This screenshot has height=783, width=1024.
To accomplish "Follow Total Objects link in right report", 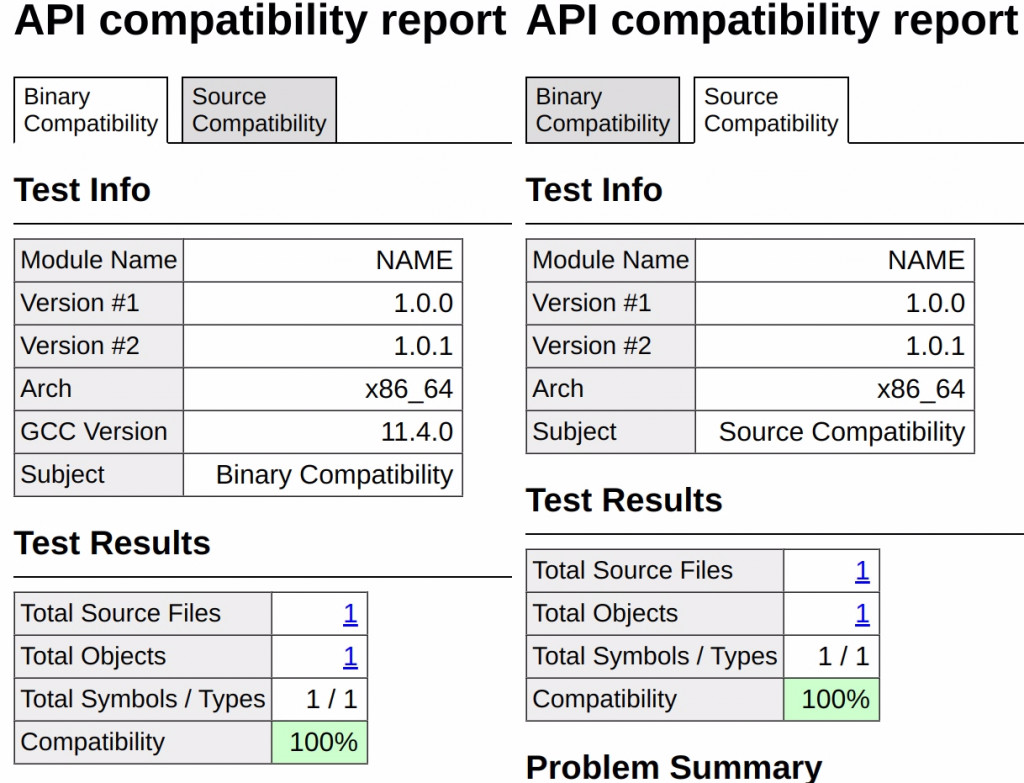I will 862,614.
